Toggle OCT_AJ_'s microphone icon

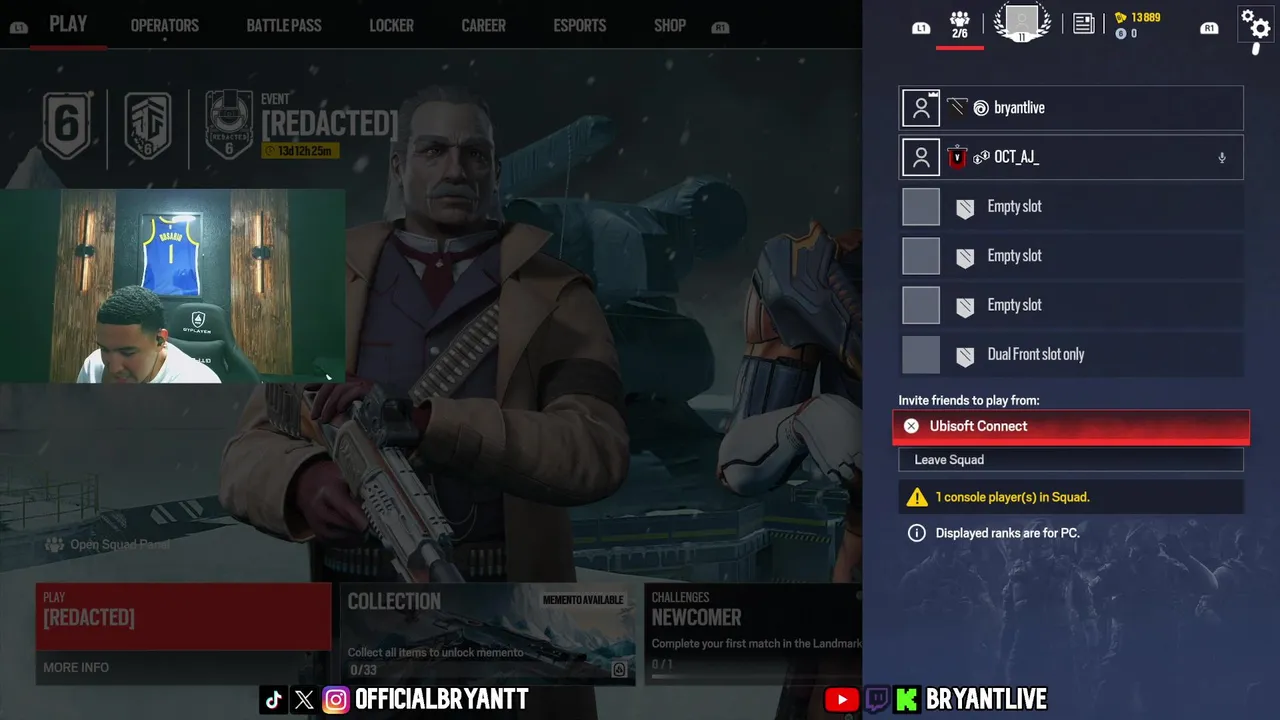pyautogui.click(x=1221, y=158)
